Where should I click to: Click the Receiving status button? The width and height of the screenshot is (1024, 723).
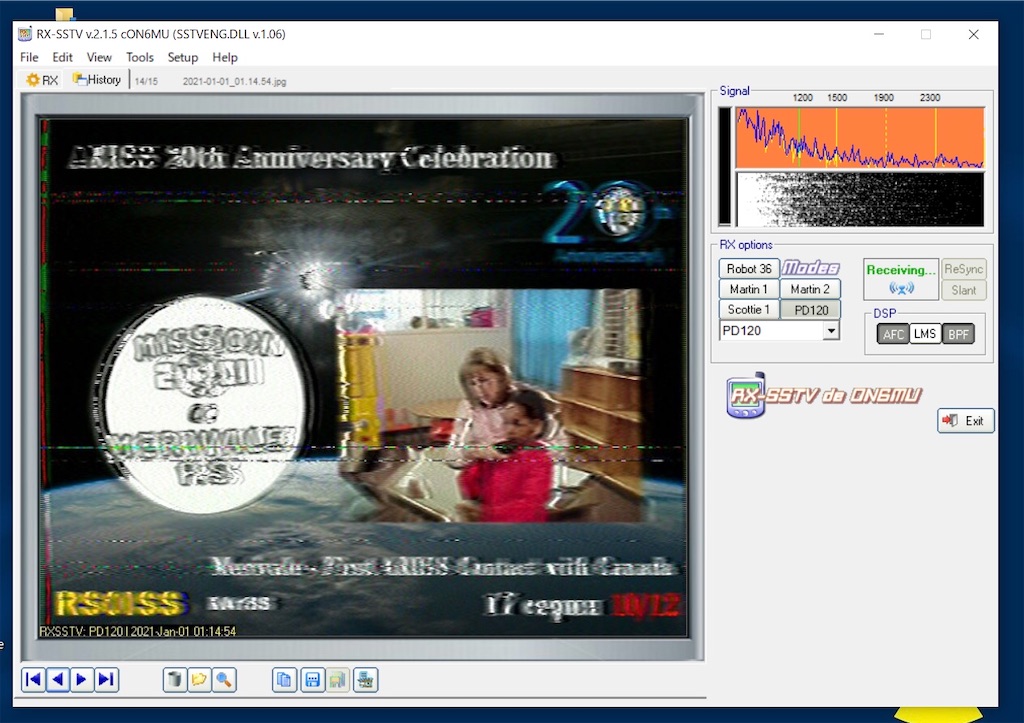click(x=901, y=279)
